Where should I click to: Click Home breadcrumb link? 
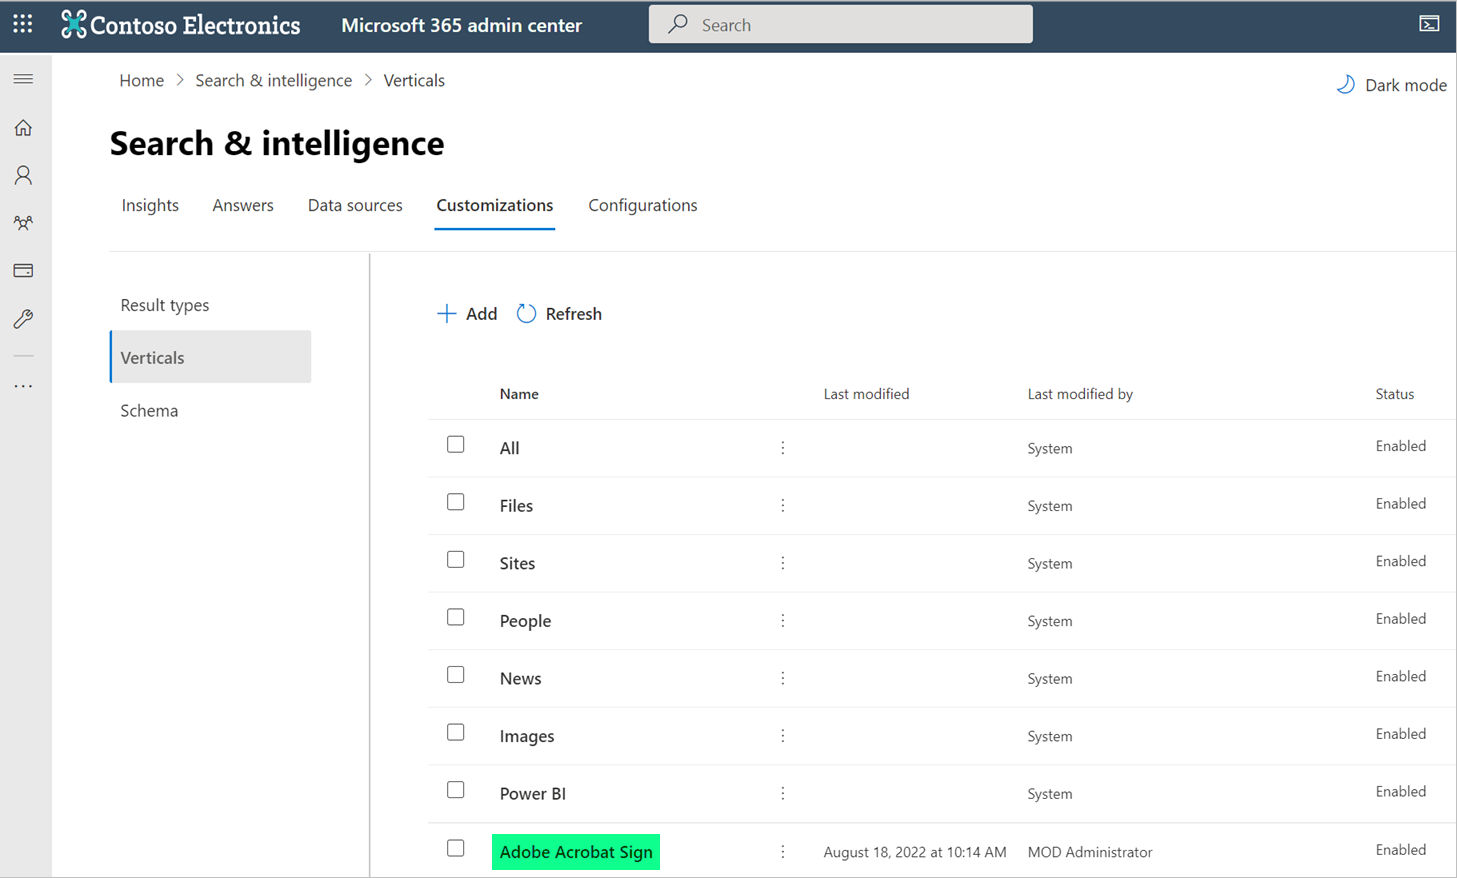click(x=142, y=80)
